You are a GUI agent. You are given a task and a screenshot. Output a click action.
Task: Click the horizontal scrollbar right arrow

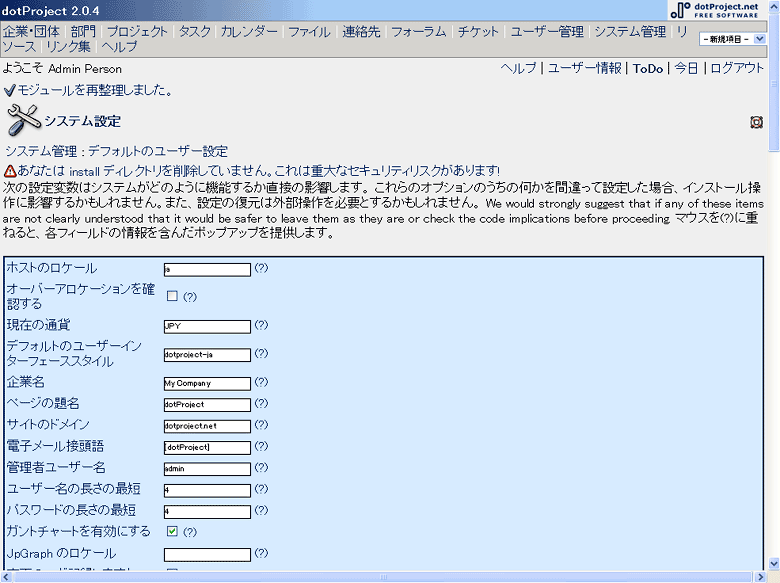tap(761, 577)
